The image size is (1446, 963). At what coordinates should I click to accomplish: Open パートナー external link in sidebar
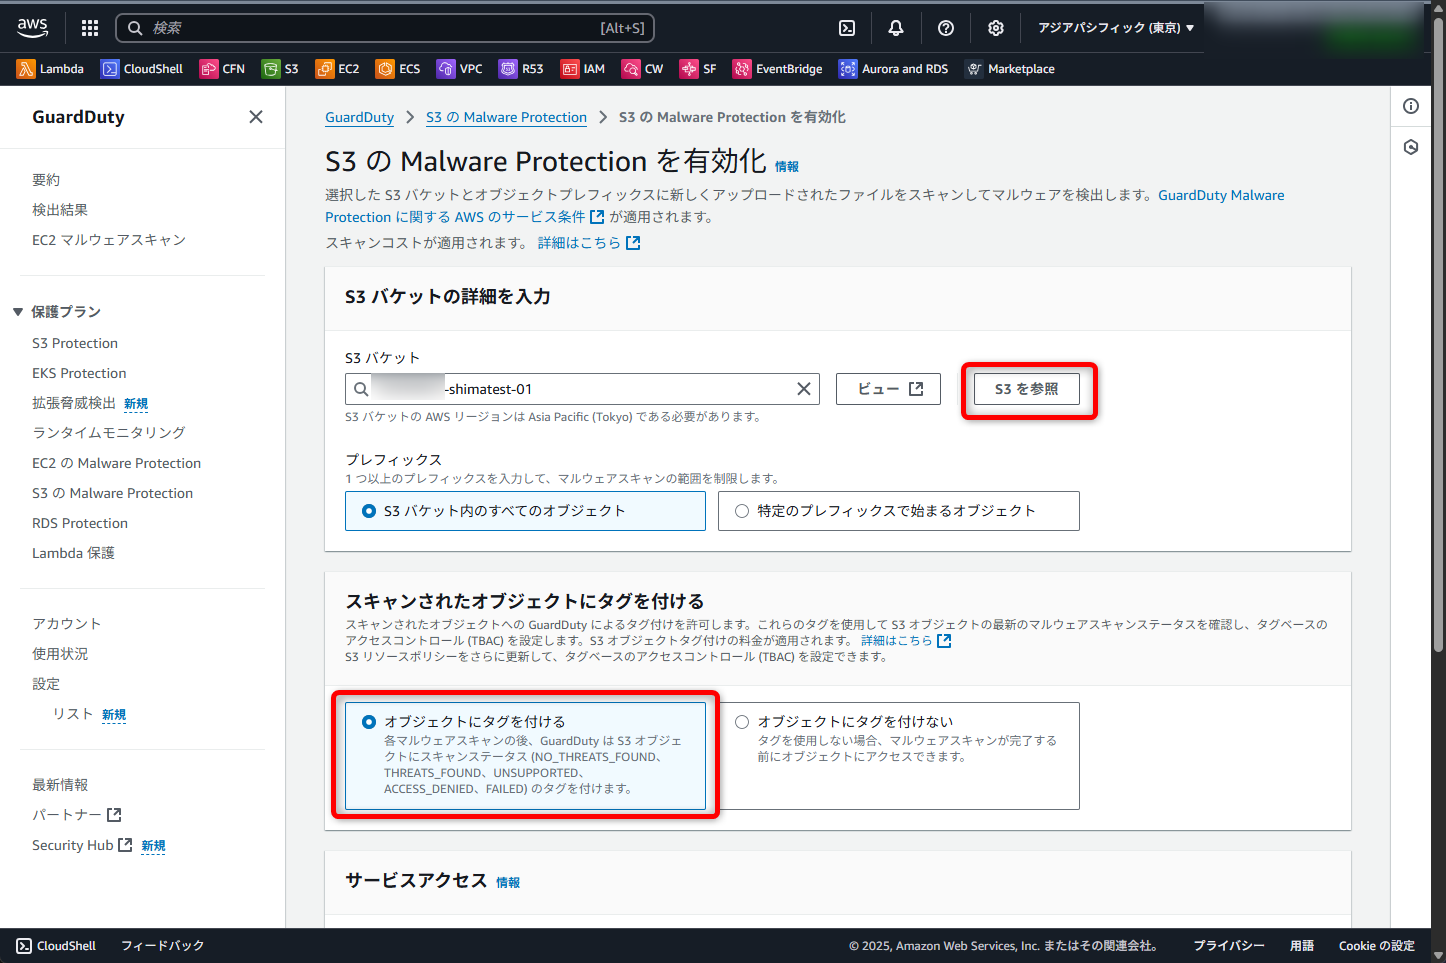click(x=76, y=815)
